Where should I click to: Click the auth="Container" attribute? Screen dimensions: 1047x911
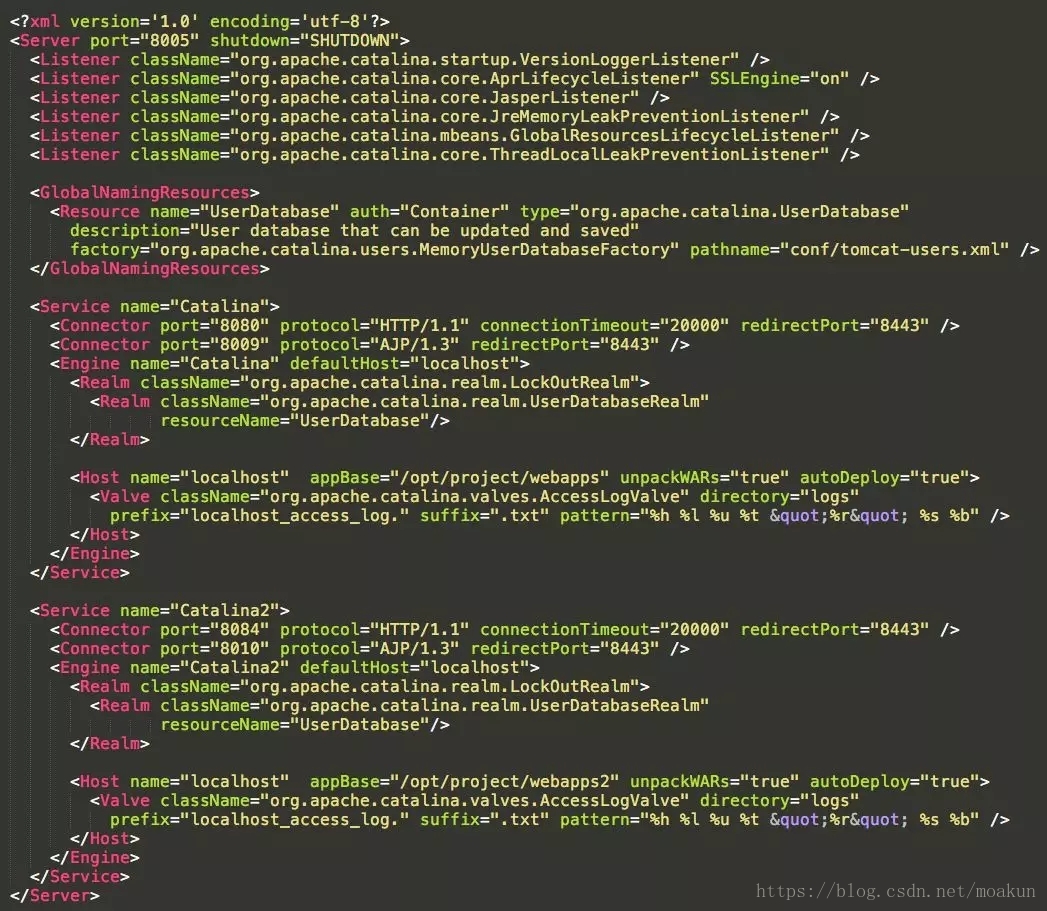point(429,212)
